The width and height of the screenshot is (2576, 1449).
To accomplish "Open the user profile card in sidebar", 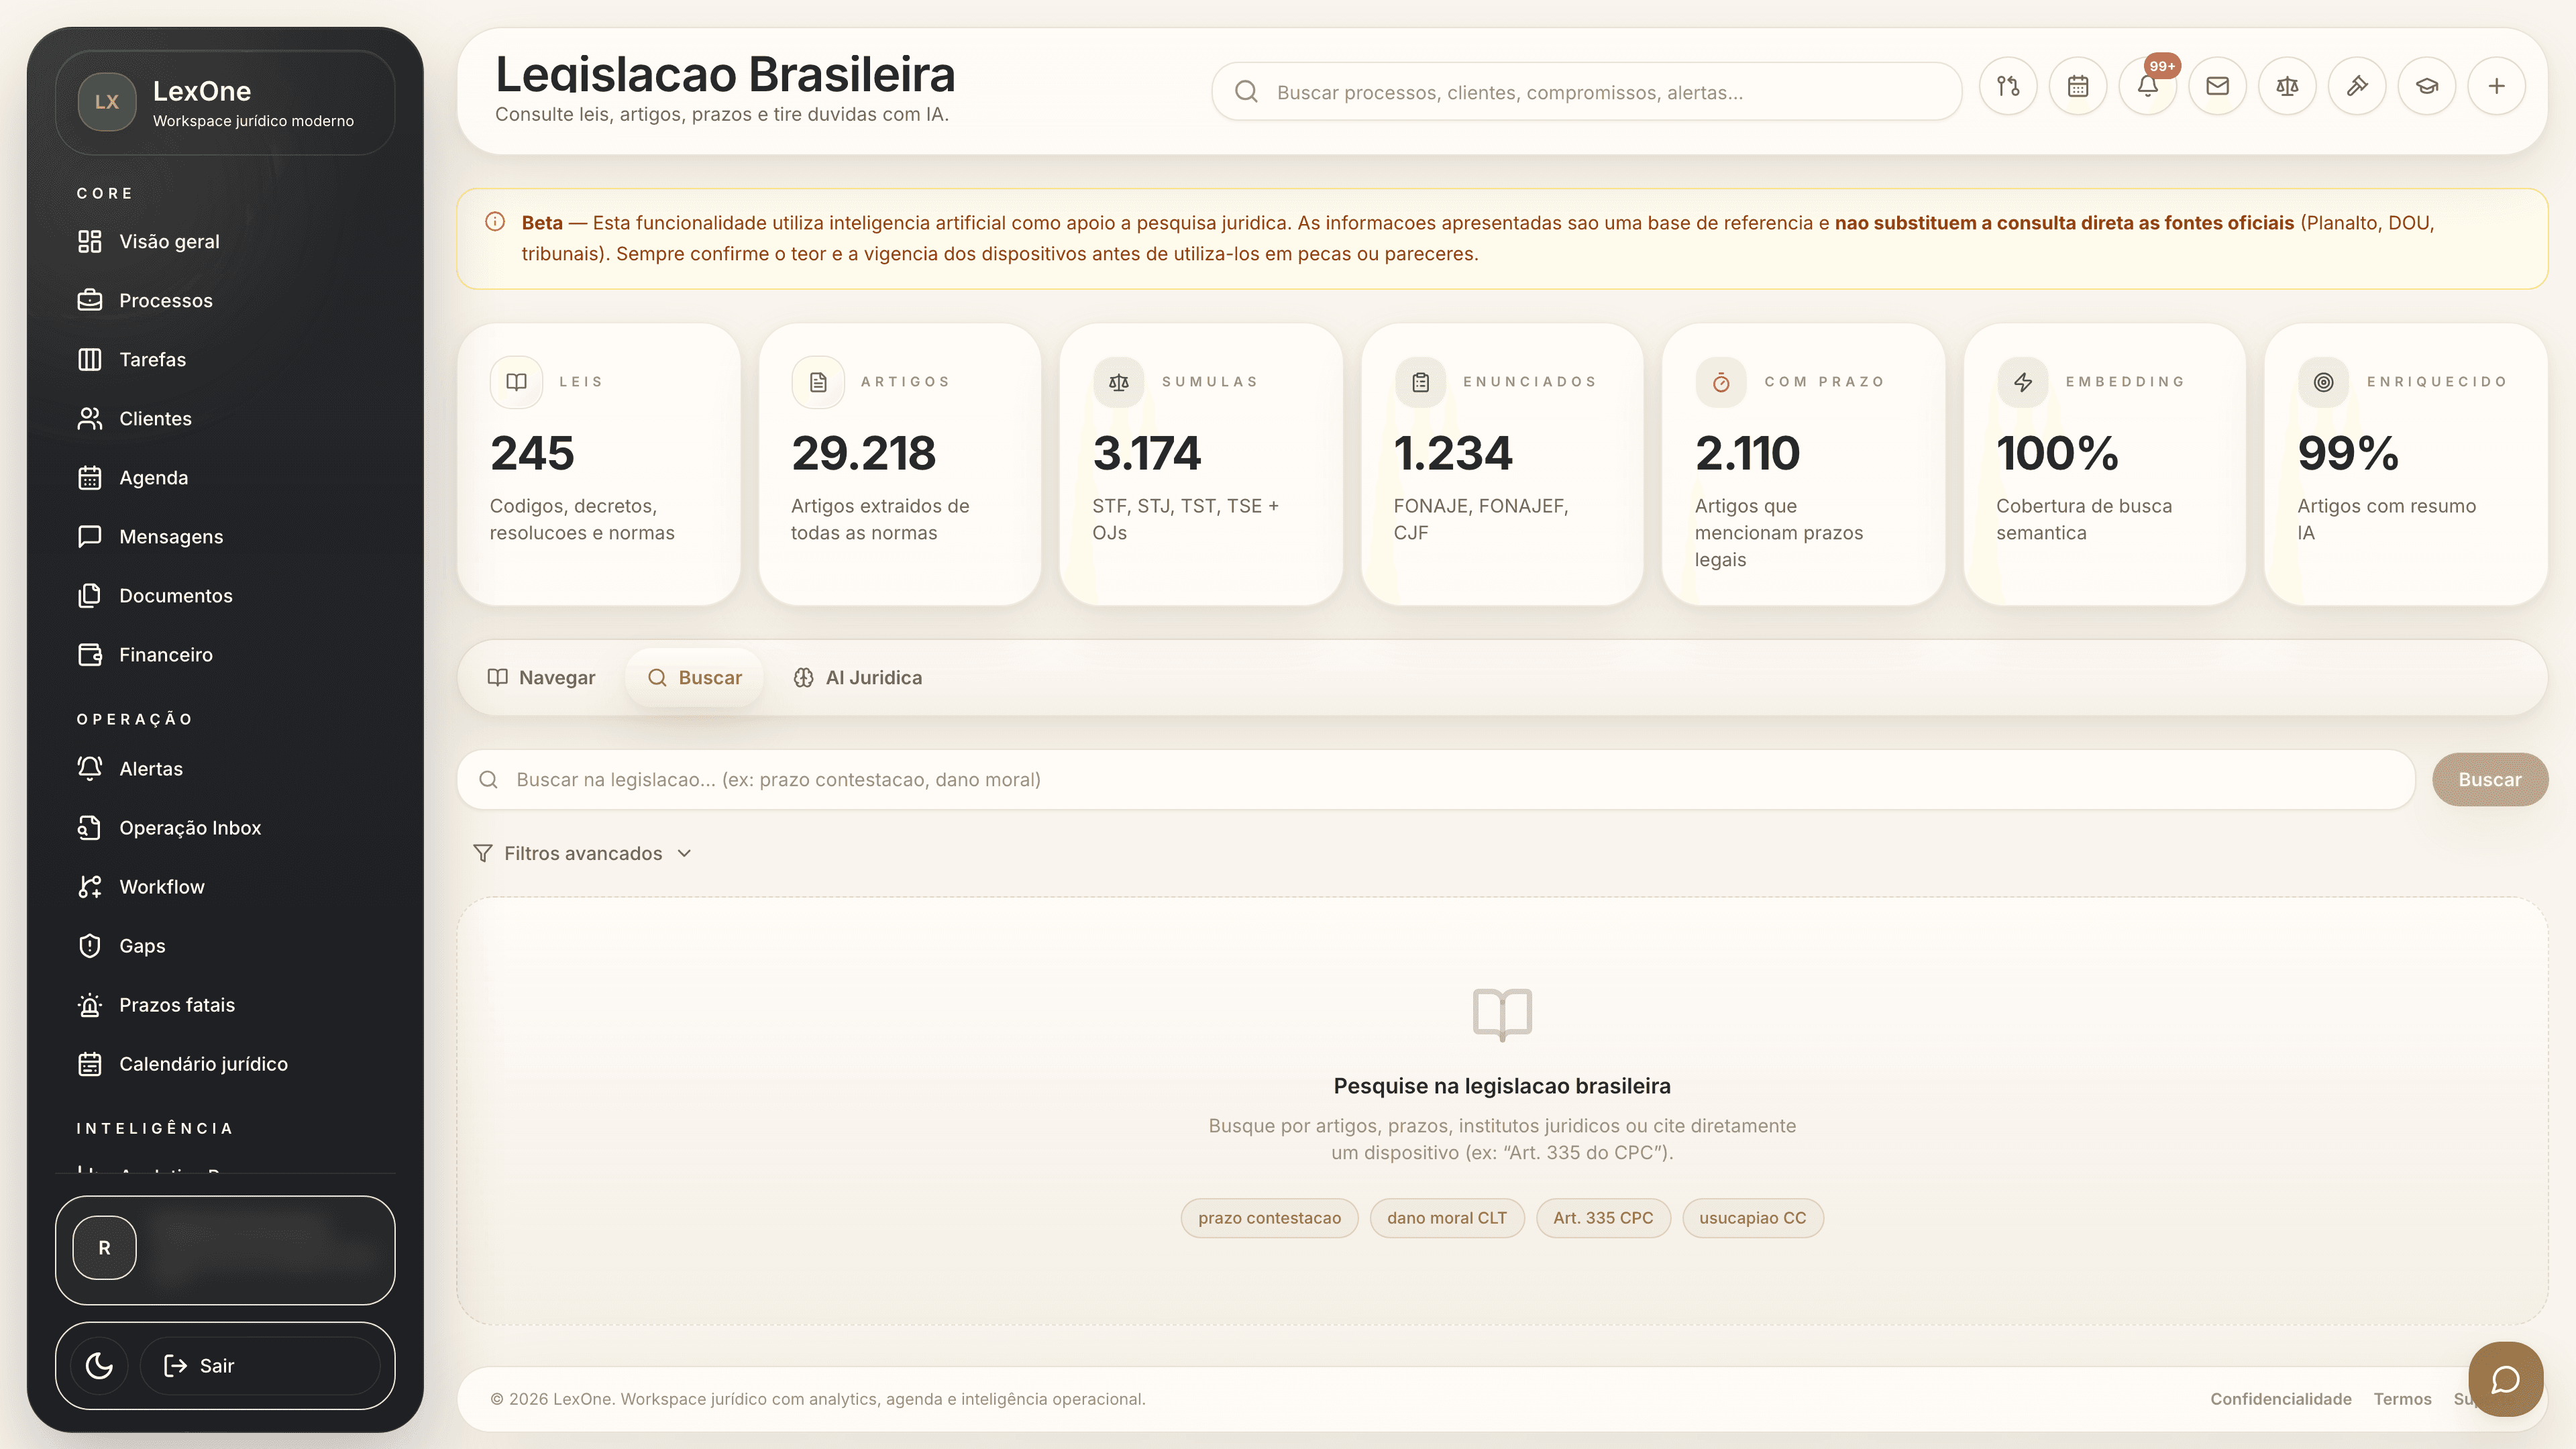I will point(225,1249).
